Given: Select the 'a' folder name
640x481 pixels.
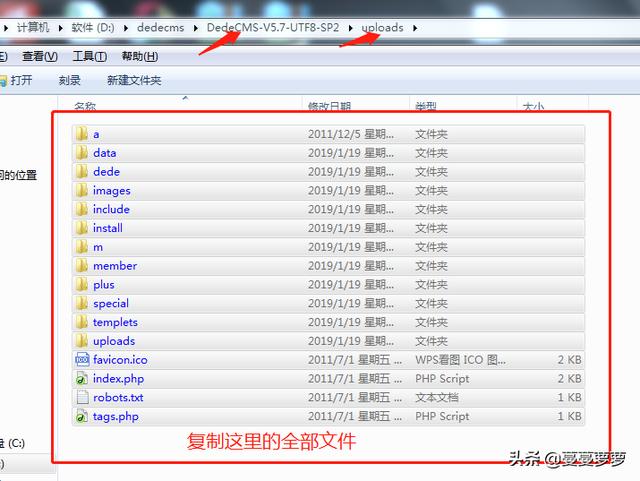Looking at the screenshot, I should click(x=96, y=134).
